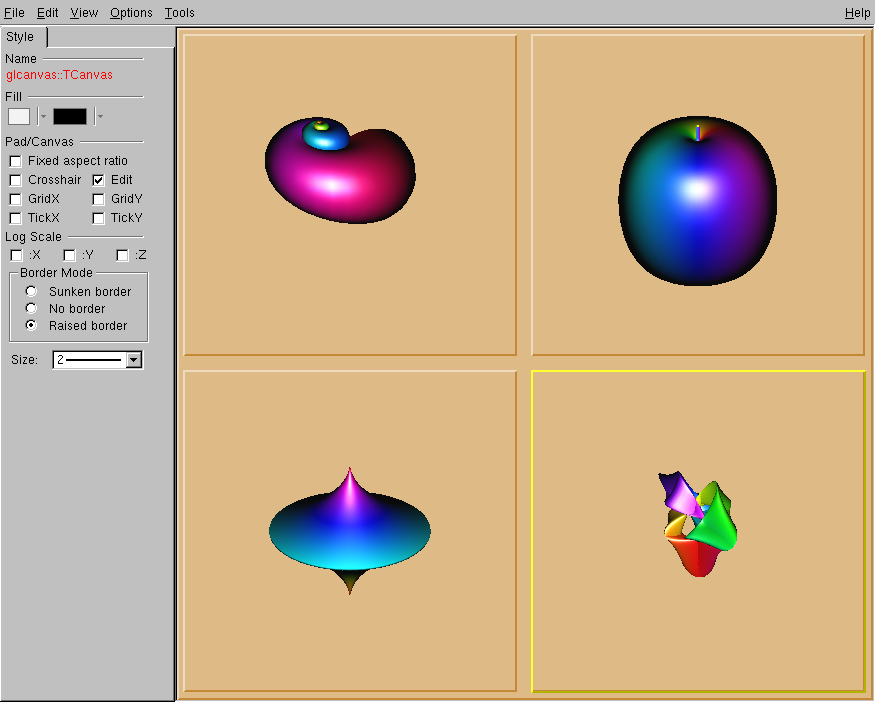Expand the border Size combo box
875x702 pixels.
pyautogui.click(x=134, y=360)
